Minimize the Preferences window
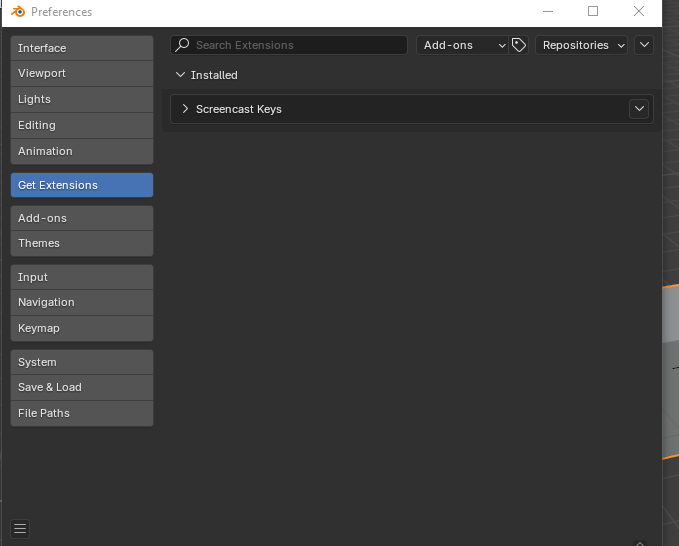The image size is (679, 546). click(548, 11)
